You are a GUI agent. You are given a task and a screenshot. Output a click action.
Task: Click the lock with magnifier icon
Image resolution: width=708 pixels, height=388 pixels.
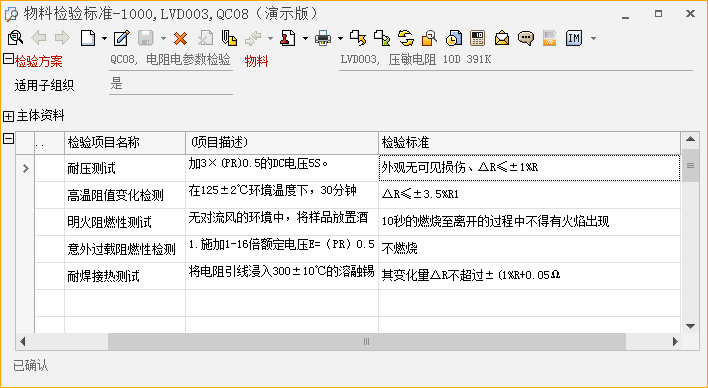429,38
